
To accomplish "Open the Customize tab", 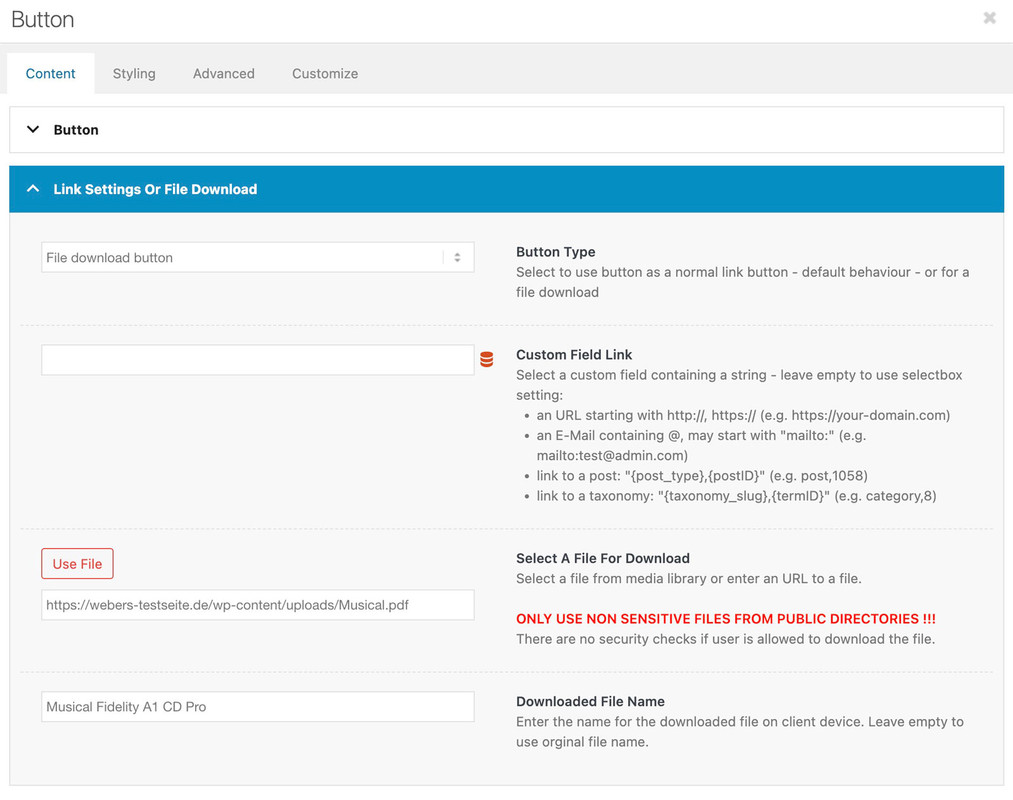I will pos(325,74).
